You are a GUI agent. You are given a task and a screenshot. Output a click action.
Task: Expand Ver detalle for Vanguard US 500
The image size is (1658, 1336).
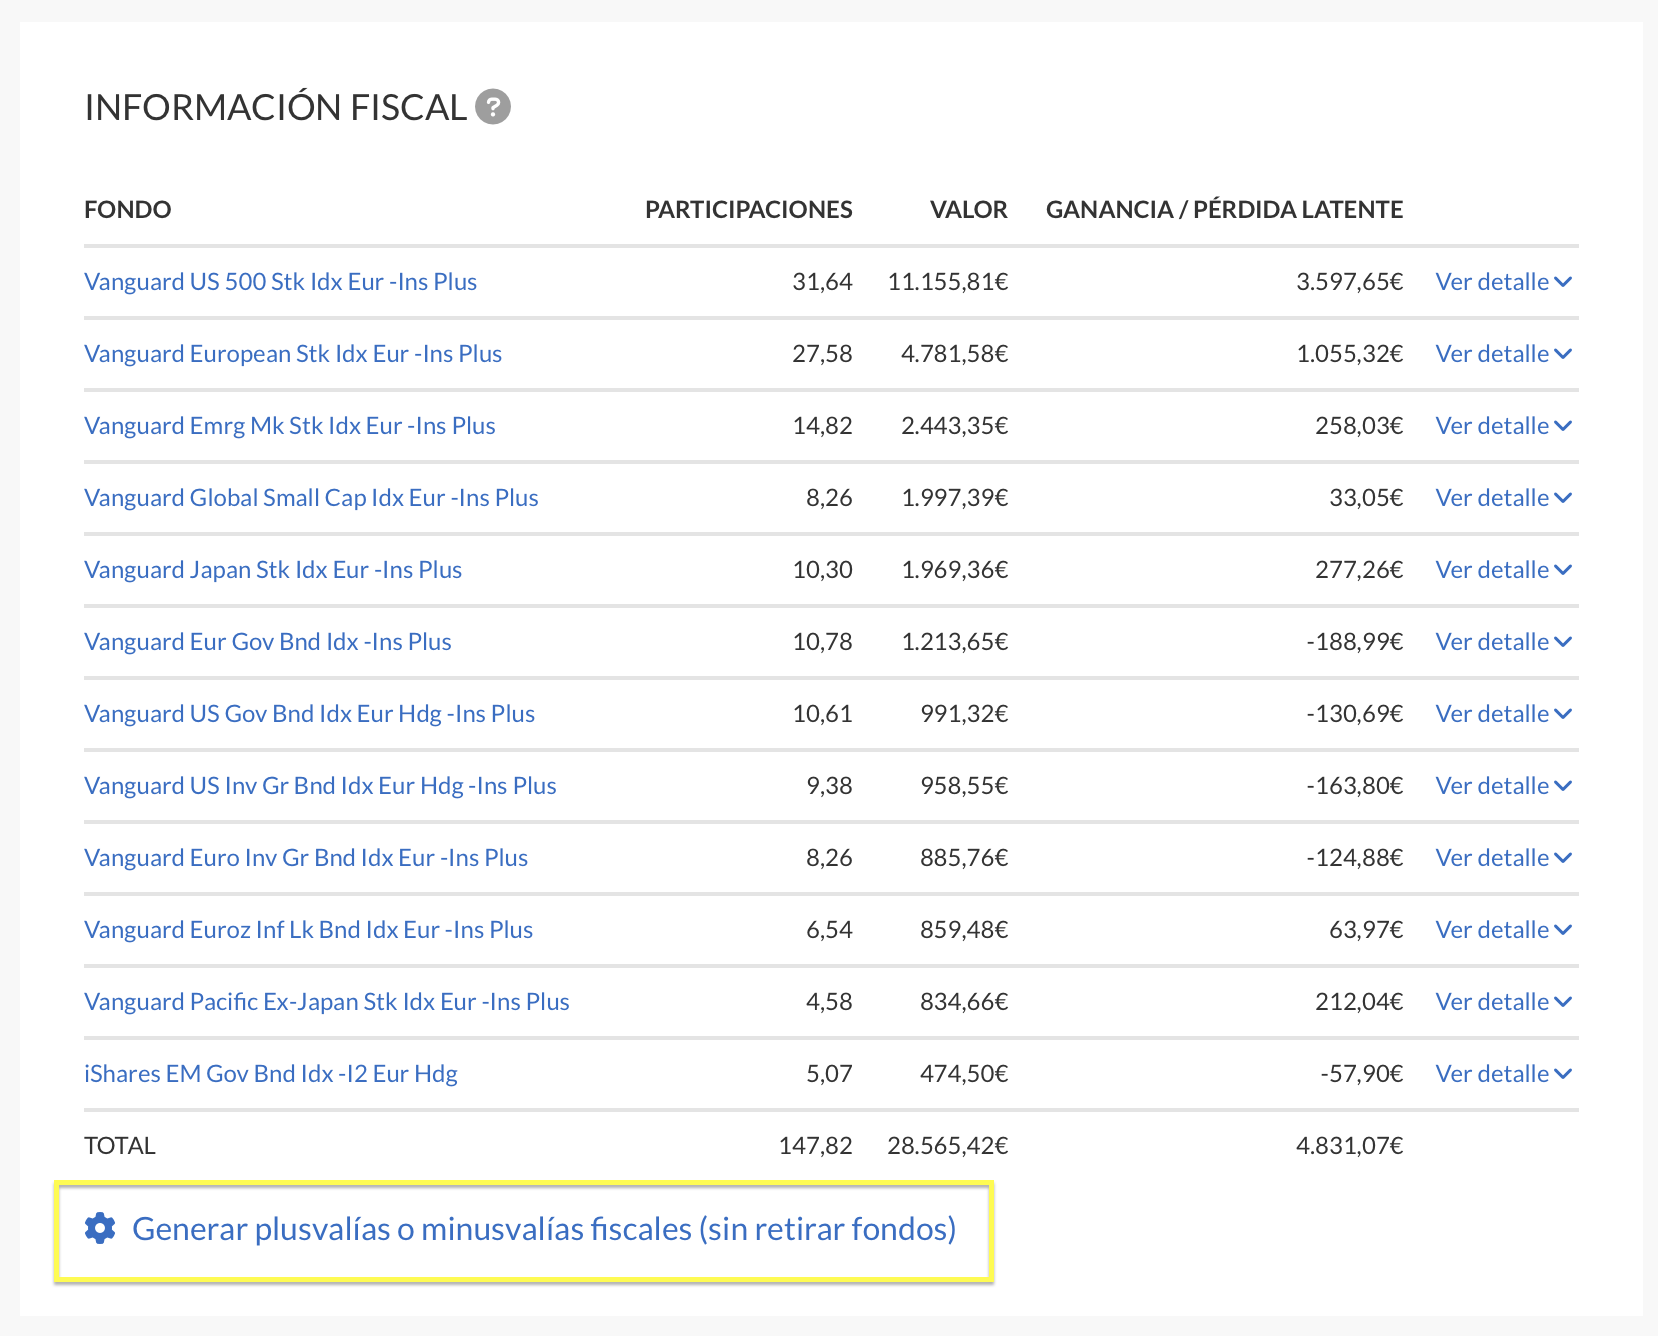pos(1502,281)
